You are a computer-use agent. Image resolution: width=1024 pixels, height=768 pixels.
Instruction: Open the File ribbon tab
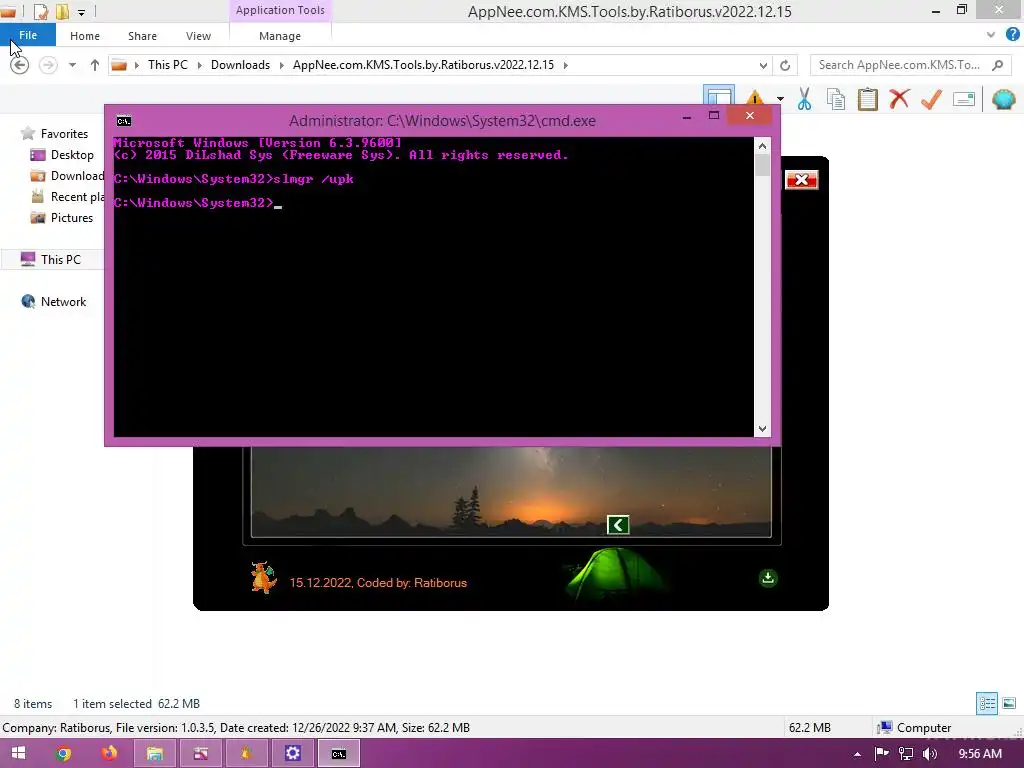[28, 35]
